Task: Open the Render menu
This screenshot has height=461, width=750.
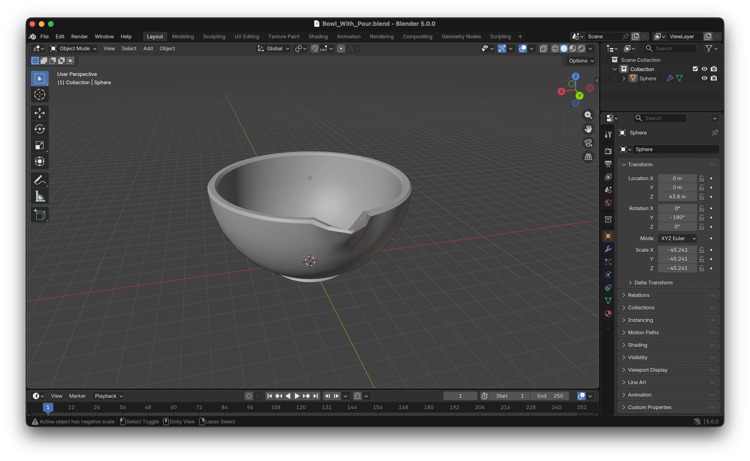Action: tap(79, 36)
